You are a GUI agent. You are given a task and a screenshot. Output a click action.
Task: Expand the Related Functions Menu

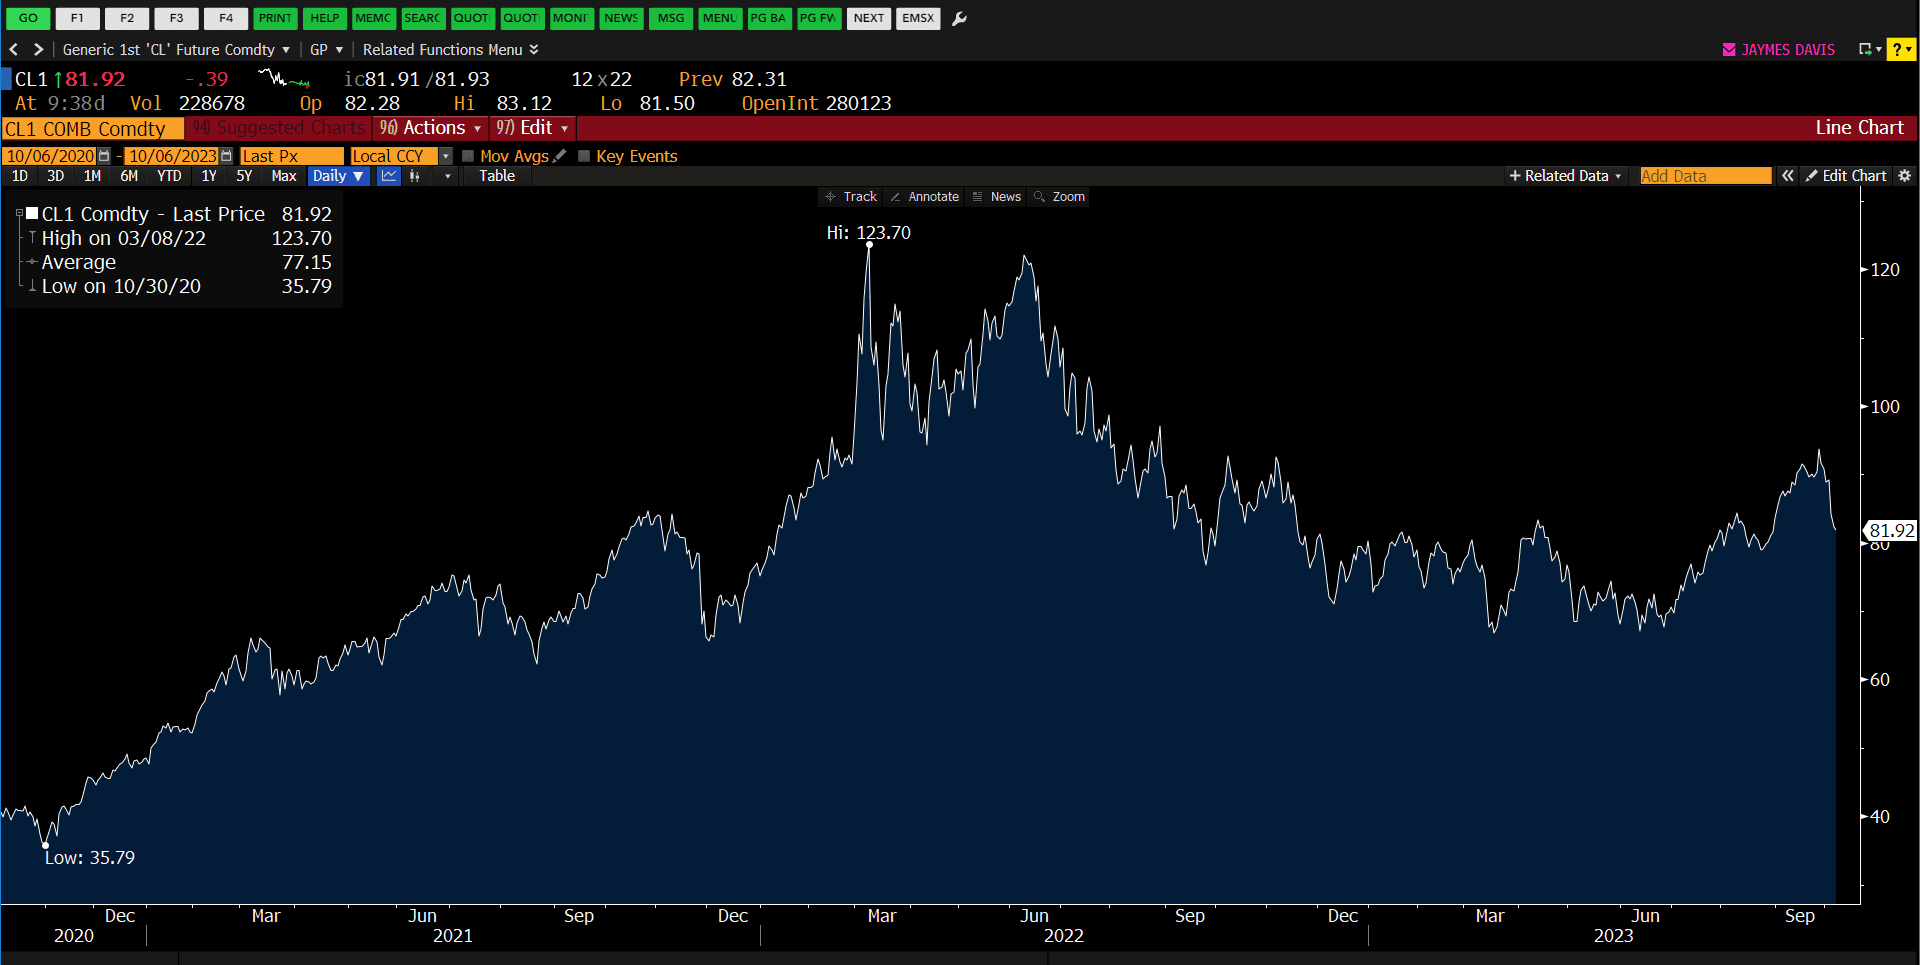pyautogui.click(x=450, y=49)
